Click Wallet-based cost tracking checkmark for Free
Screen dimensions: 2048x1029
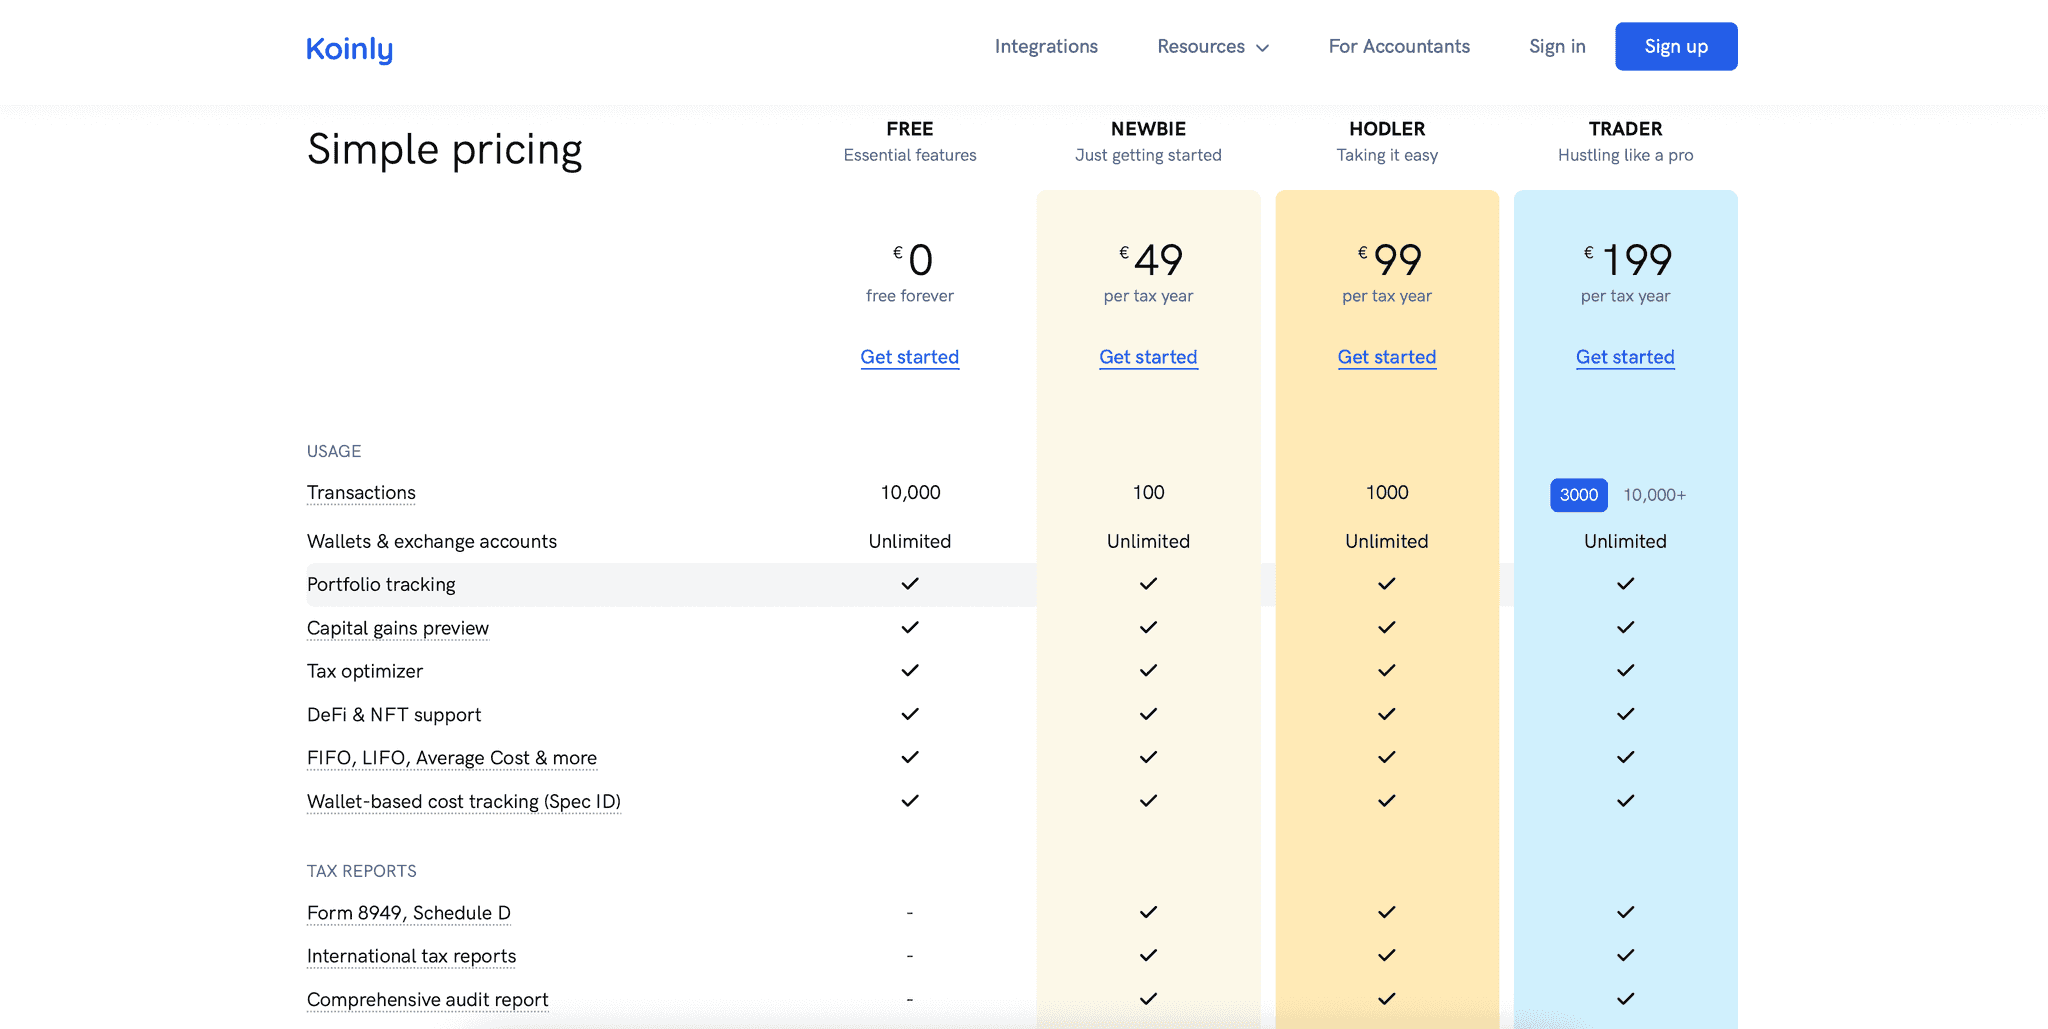[910, 801]
